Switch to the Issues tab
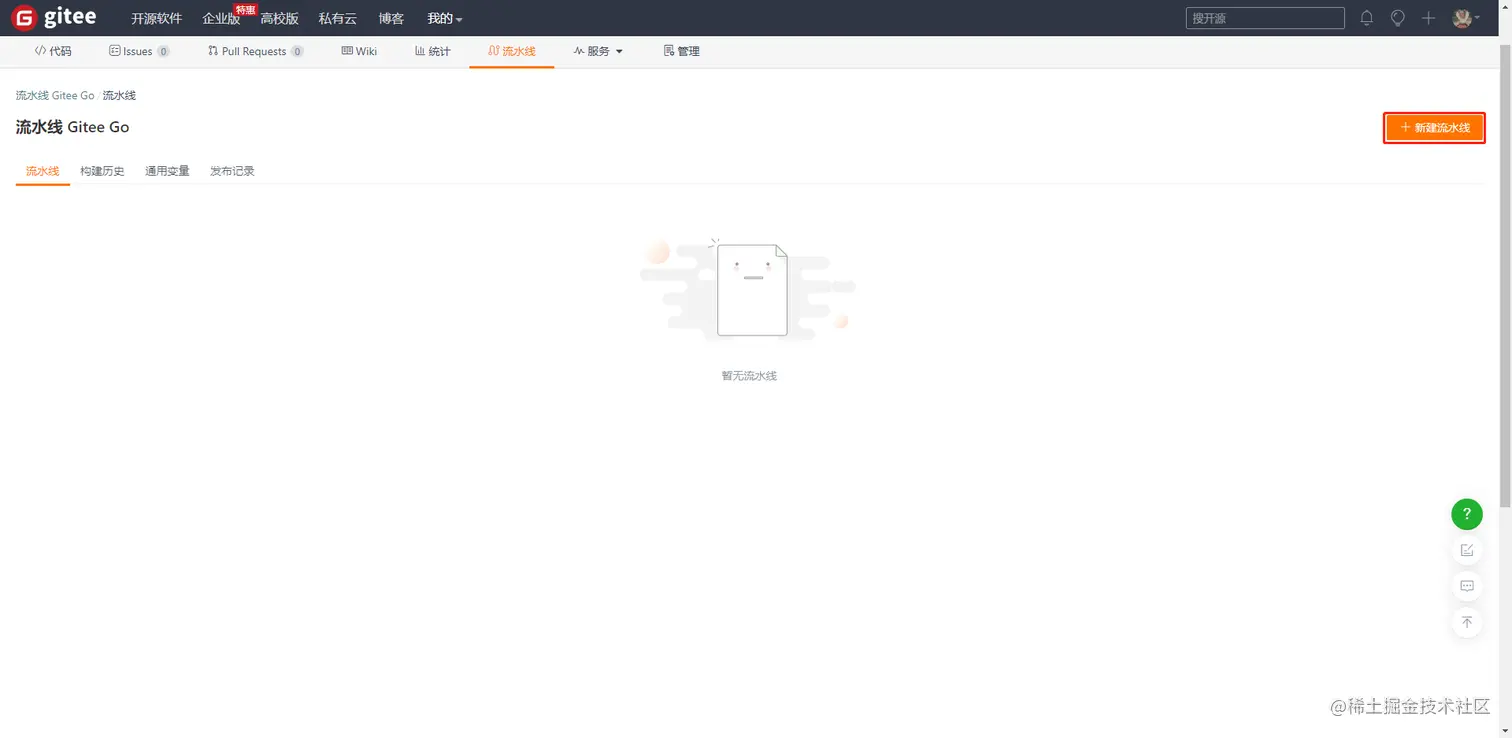This screenshot has width=1512, height=738. (x=139, y=51)
